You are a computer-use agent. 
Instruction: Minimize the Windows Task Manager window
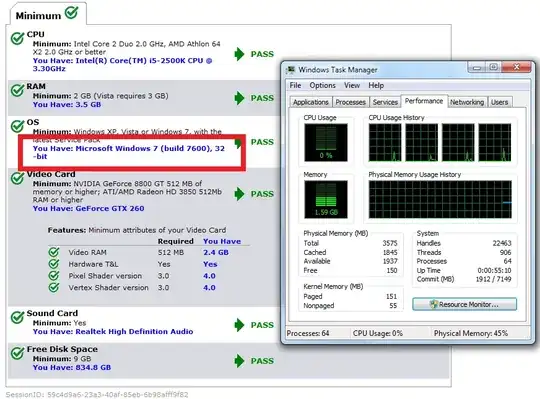pos(477,67)
